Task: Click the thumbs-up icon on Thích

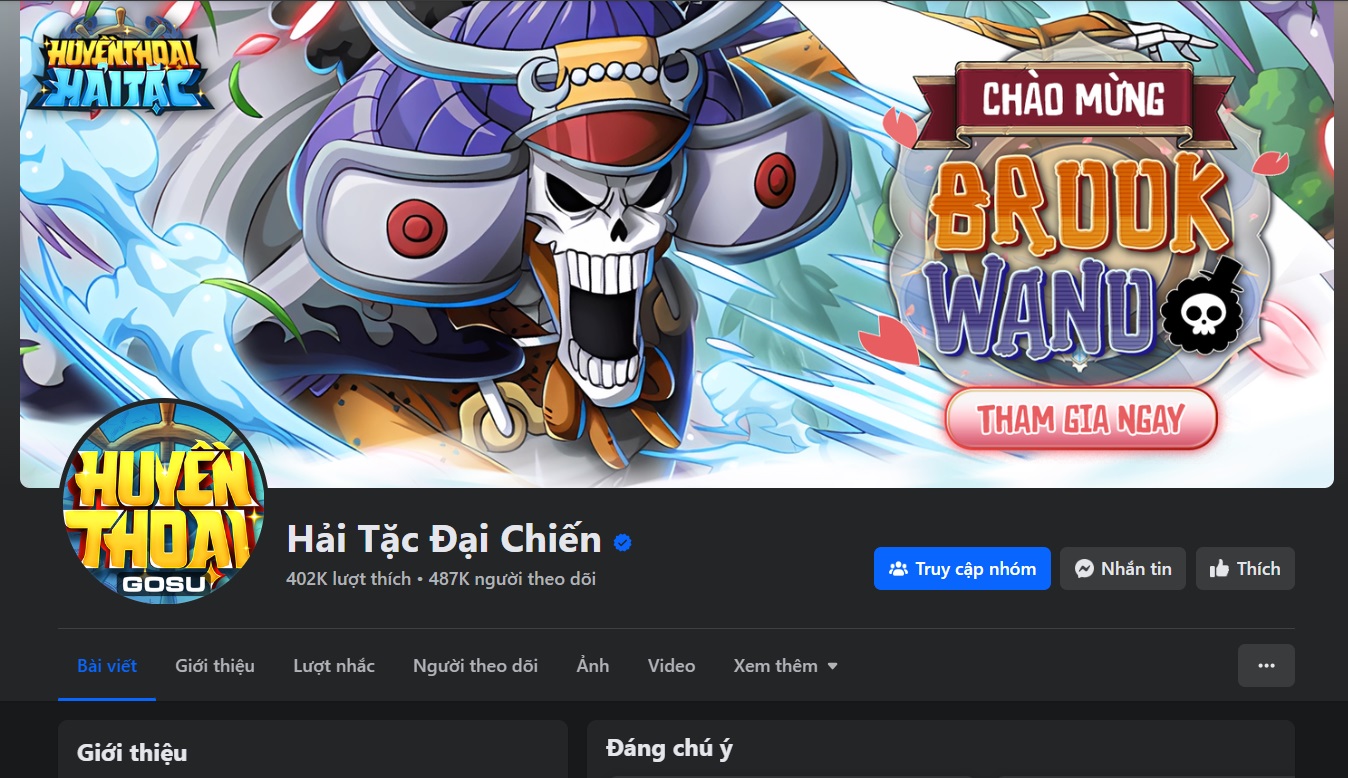Action: [x=1219, y=568]
